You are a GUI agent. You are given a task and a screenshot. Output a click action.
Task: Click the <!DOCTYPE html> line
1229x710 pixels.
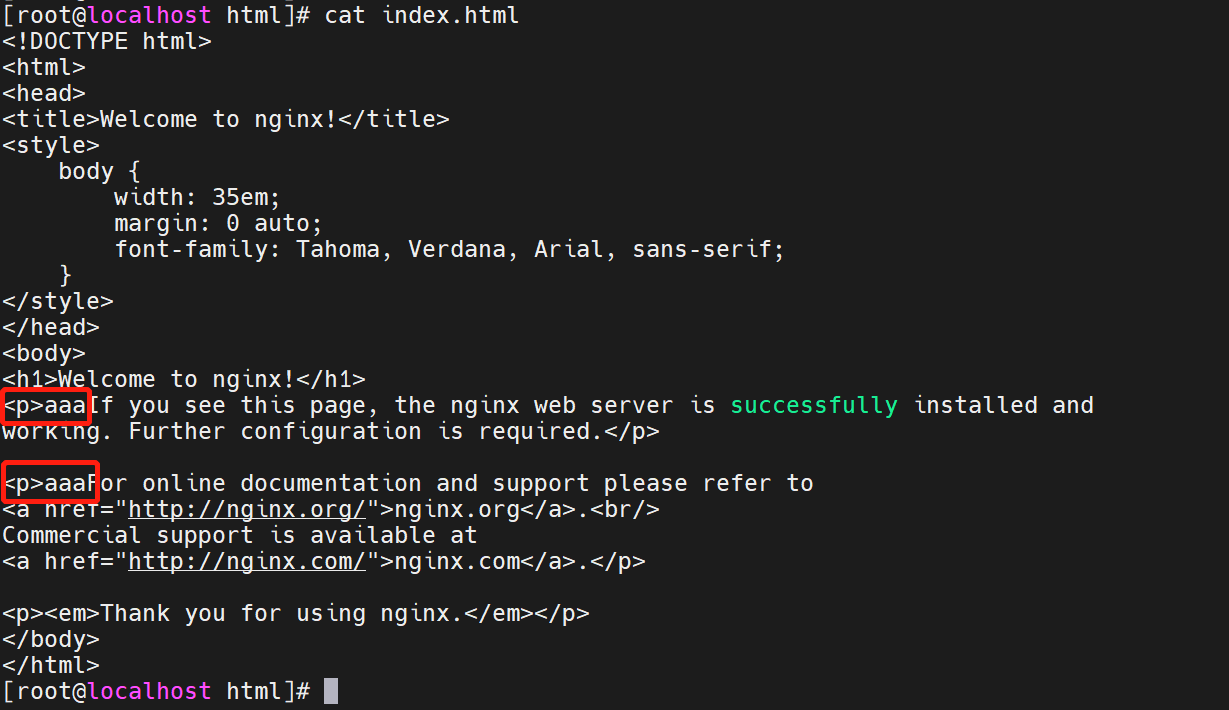pos(107,42)
